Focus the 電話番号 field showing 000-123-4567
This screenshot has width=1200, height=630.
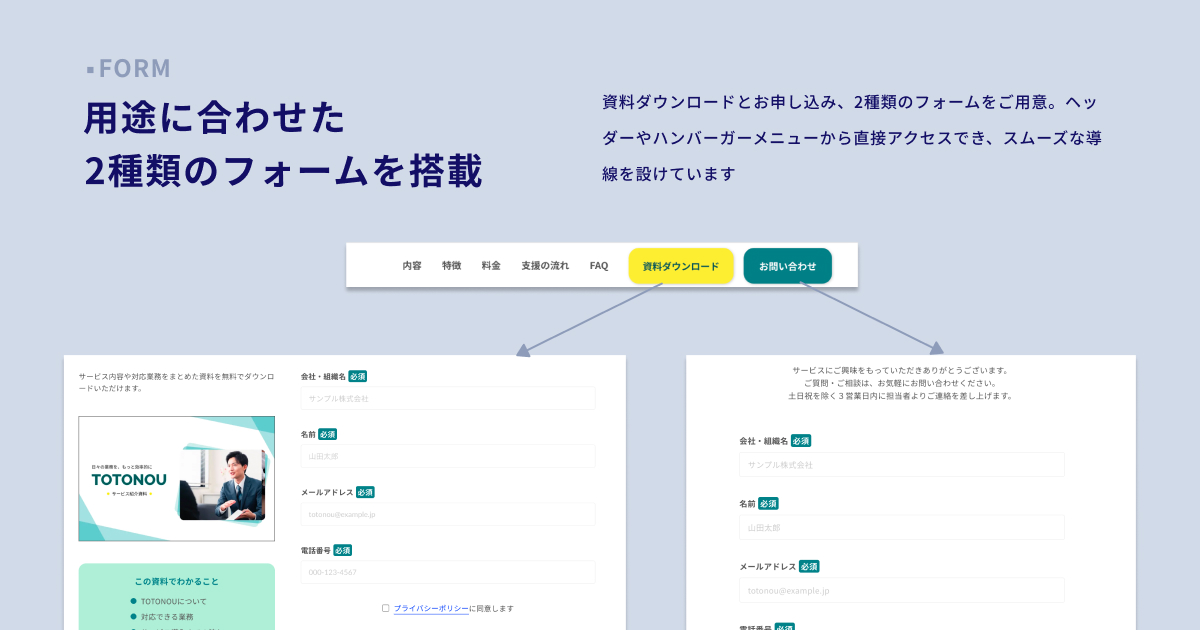tap(448, 572)
